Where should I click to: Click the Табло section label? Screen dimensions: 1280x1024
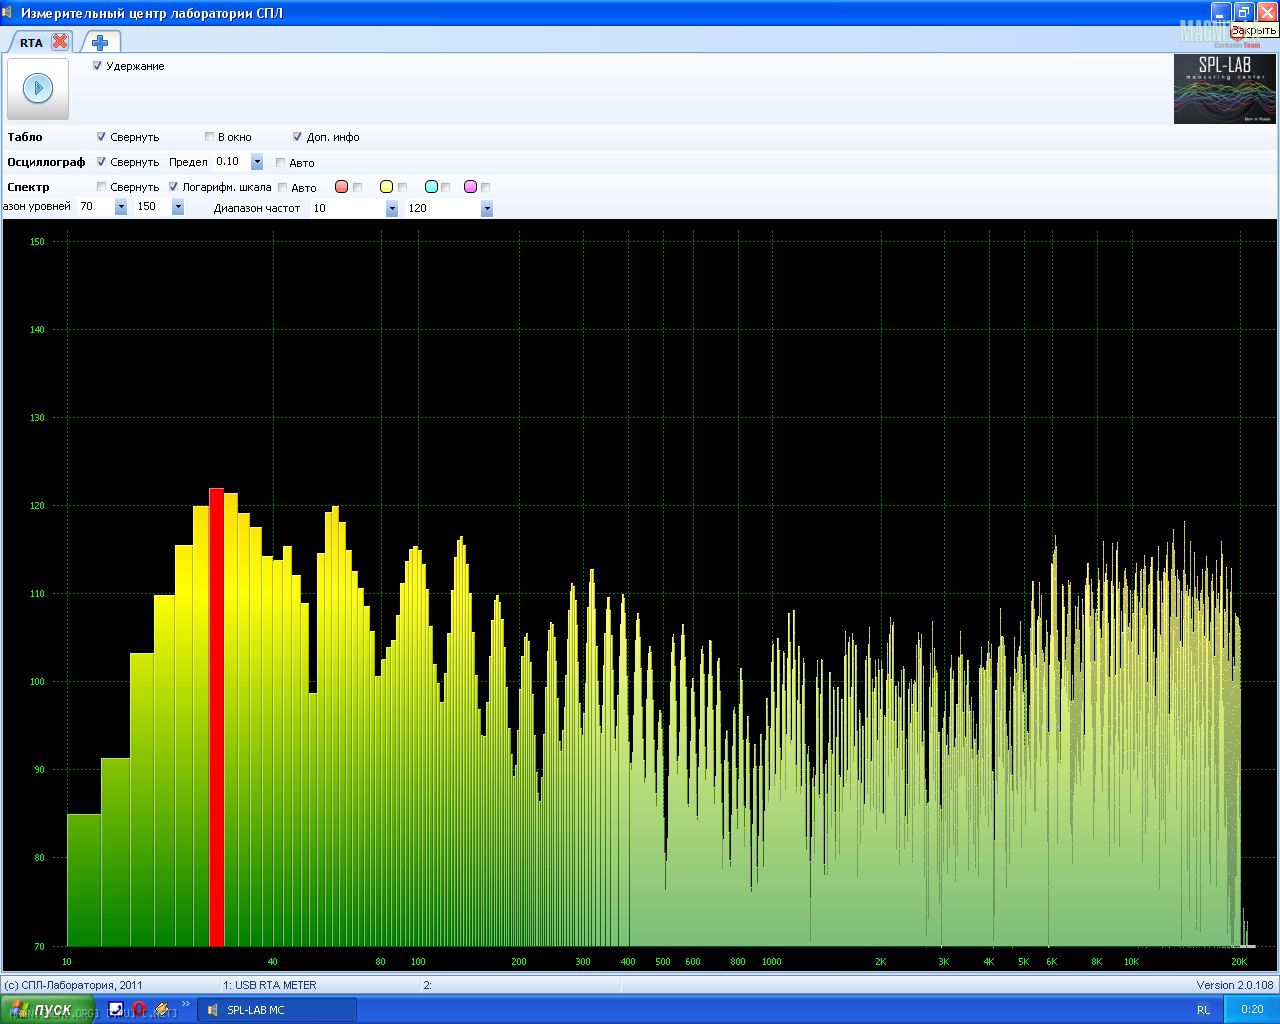point(25,137)
